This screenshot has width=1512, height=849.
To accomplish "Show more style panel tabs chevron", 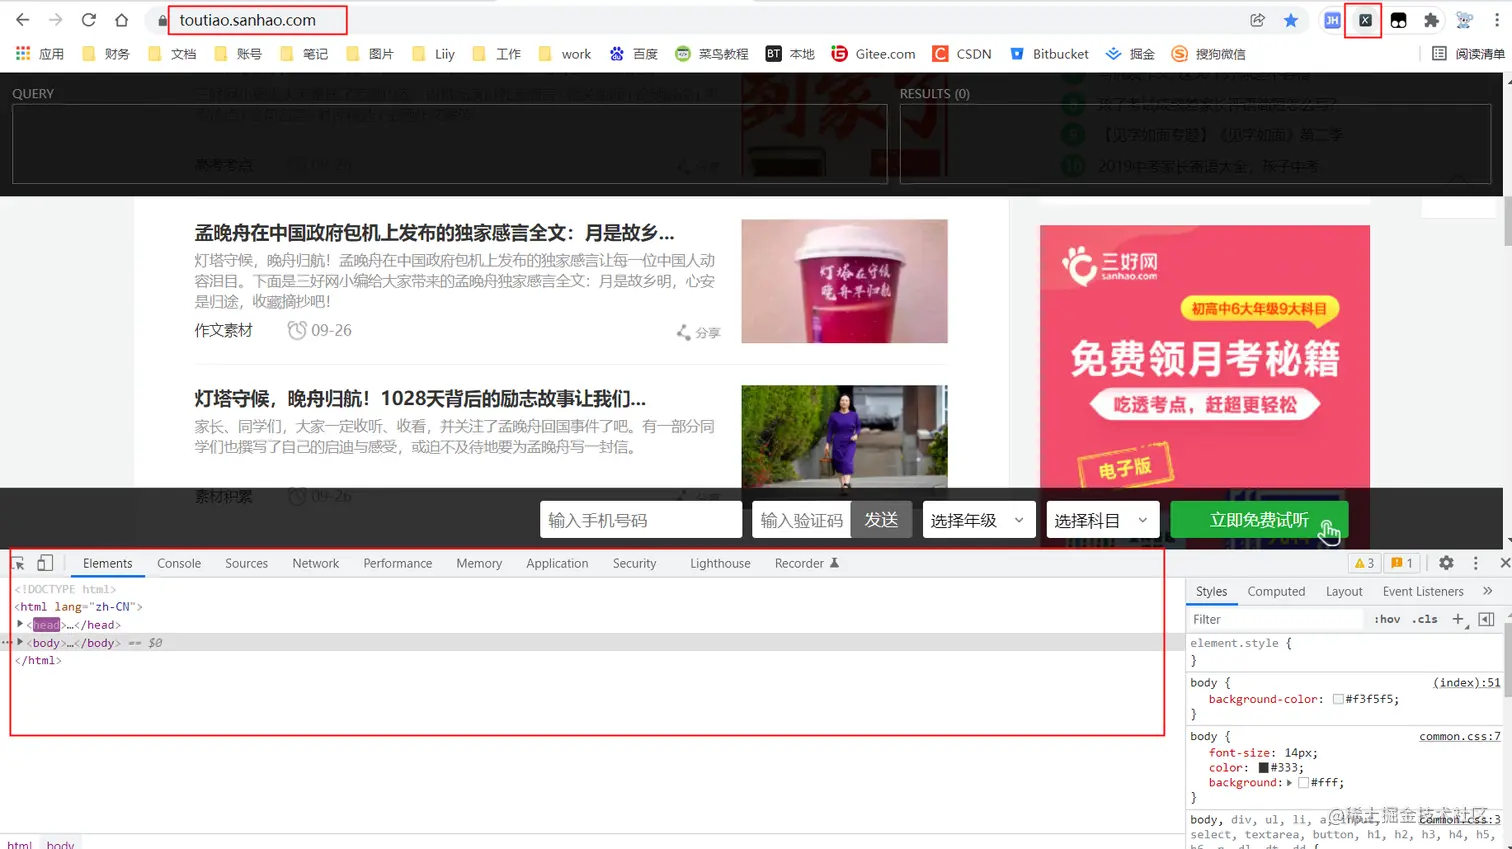I will [x=1488, y=591].
